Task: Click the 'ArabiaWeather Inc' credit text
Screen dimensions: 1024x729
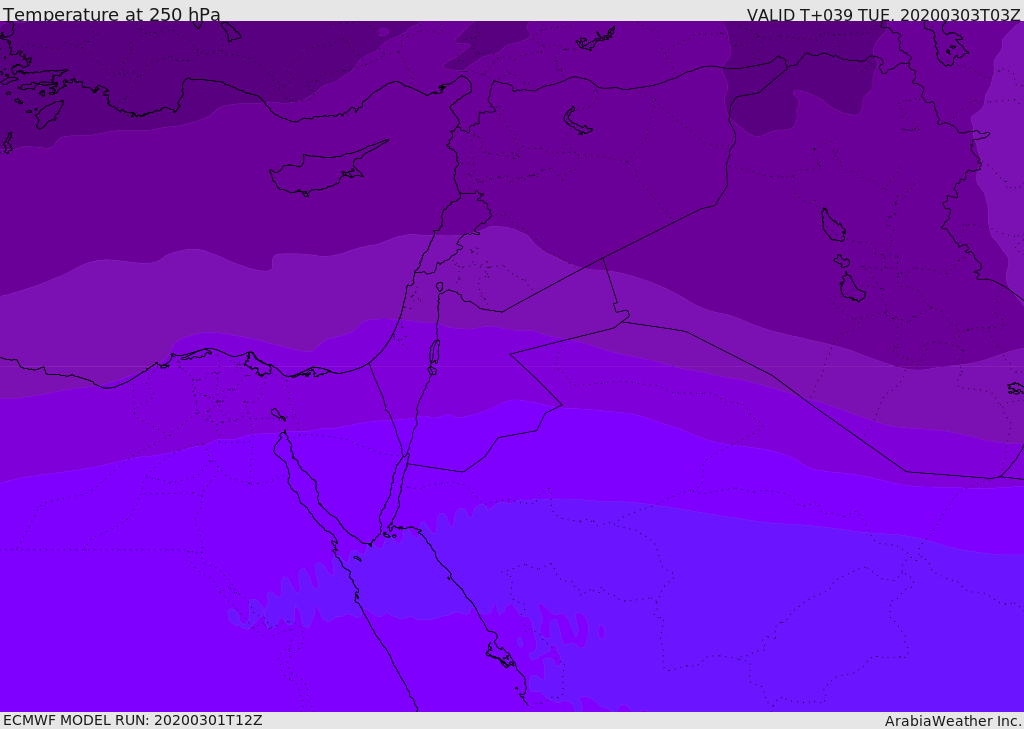Action: pos(952,721)
